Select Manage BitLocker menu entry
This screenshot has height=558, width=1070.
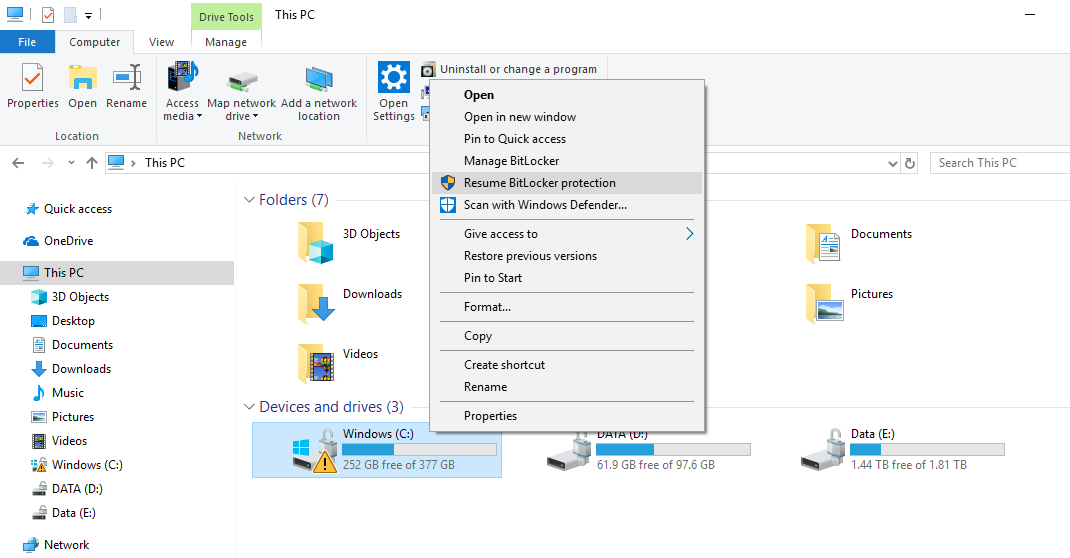pos(567,161)
